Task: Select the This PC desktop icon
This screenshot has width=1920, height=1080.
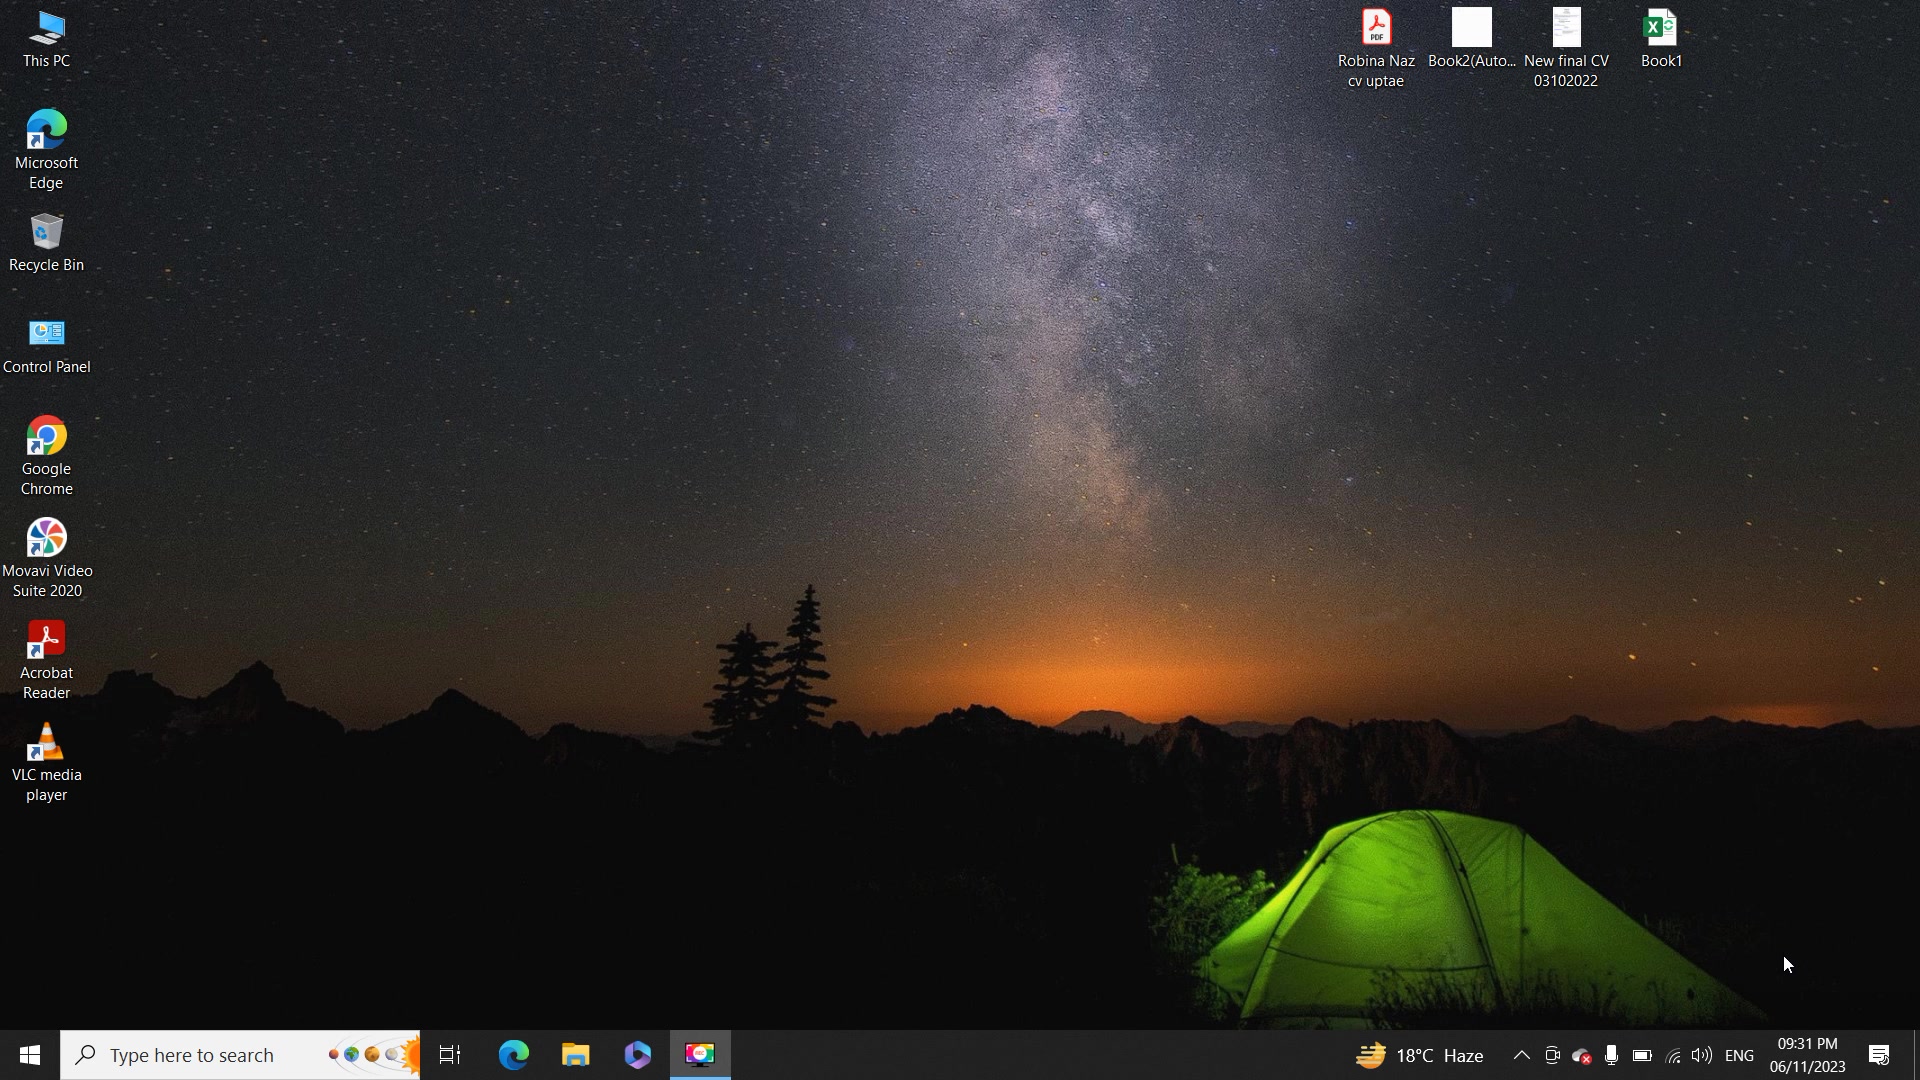Action: 46,40
